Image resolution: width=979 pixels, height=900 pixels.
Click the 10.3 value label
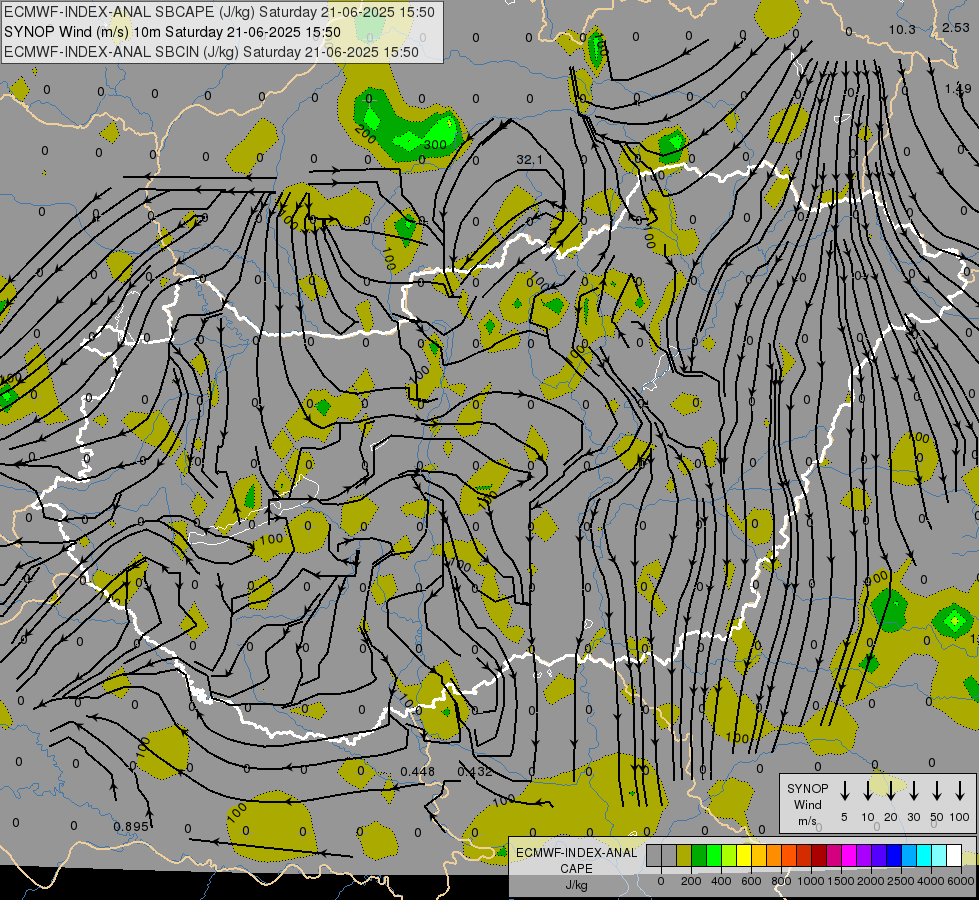(902, 30)
